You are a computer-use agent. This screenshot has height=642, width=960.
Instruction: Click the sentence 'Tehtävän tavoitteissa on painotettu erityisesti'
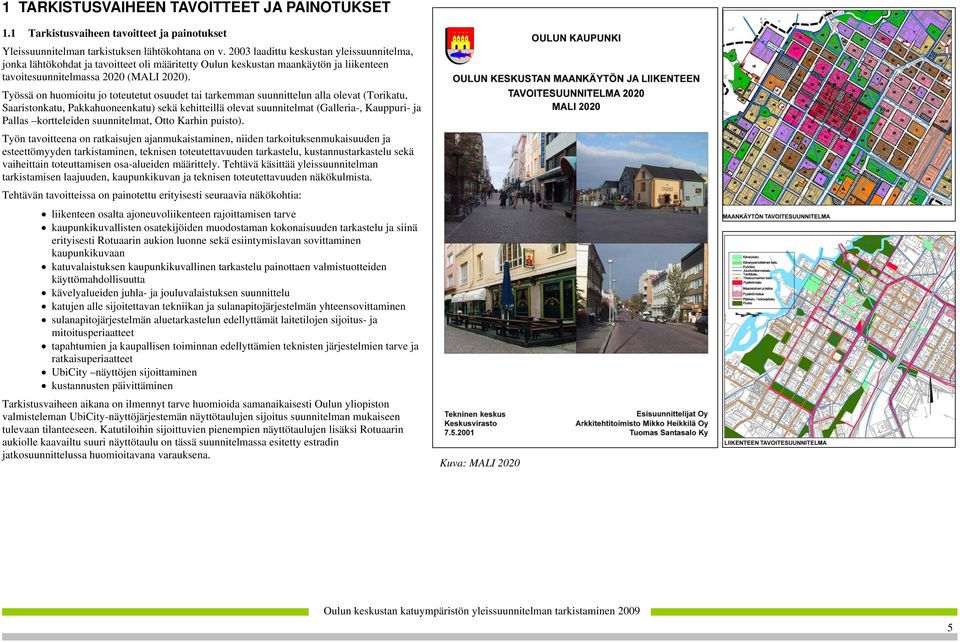pyautogui.click(x=152, y=196)
